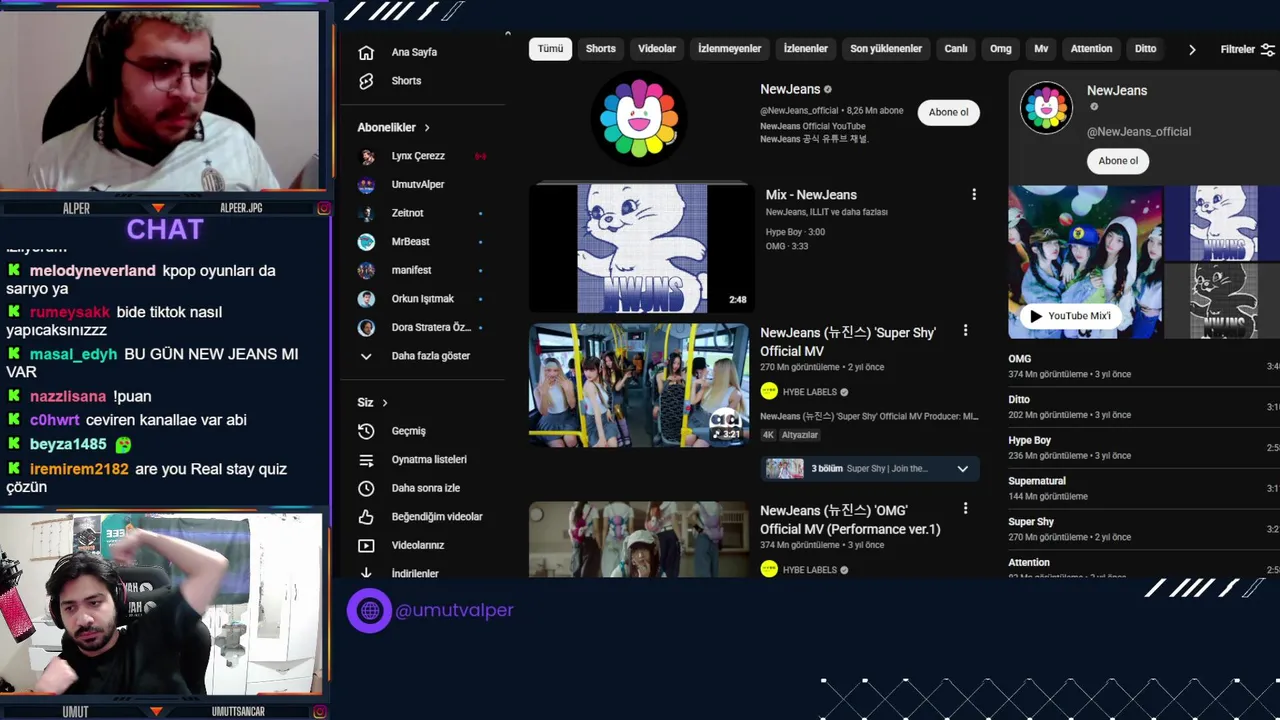The width and height of the screenshot is (1280, 720).
Task: Open UmutvAlper channel avatar
Action: pos(367,185)
